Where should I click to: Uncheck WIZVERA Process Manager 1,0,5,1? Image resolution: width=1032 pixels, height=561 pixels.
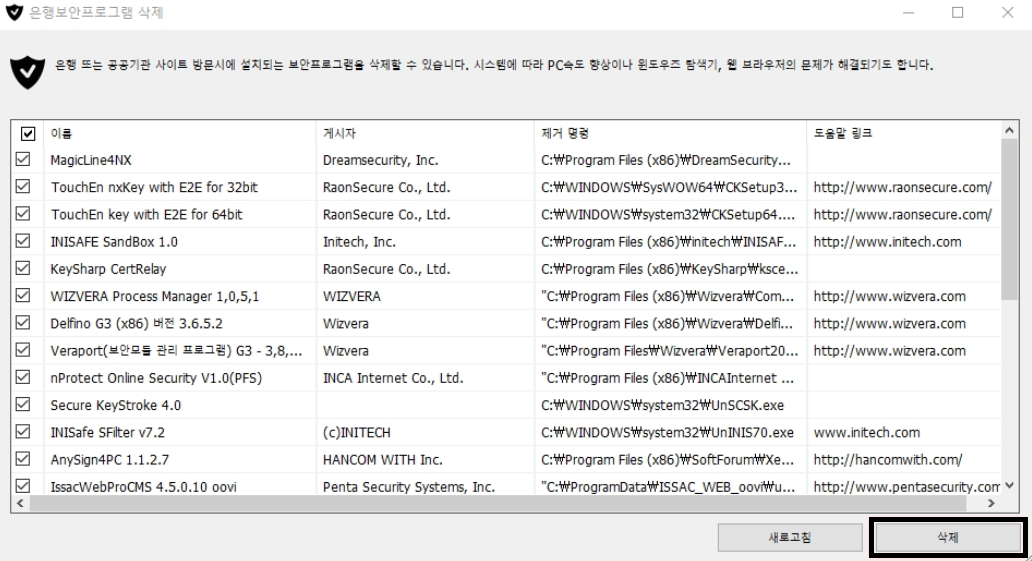pyautogui.click(x=23, y=296)
